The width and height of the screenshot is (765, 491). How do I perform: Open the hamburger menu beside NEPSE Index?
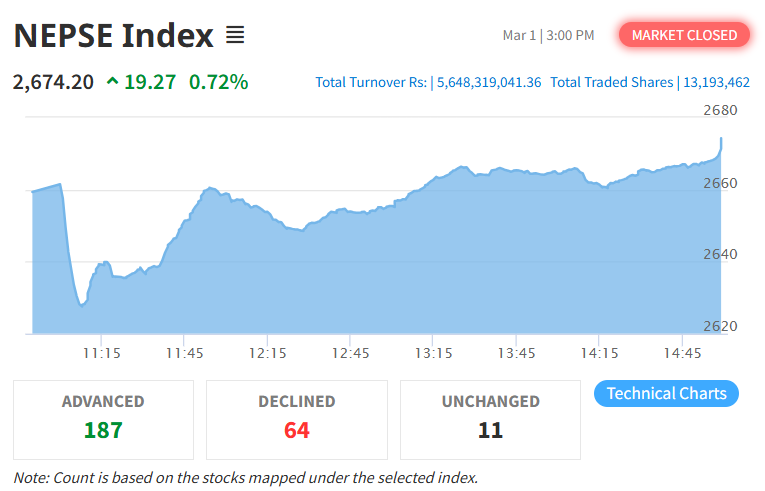235,36
